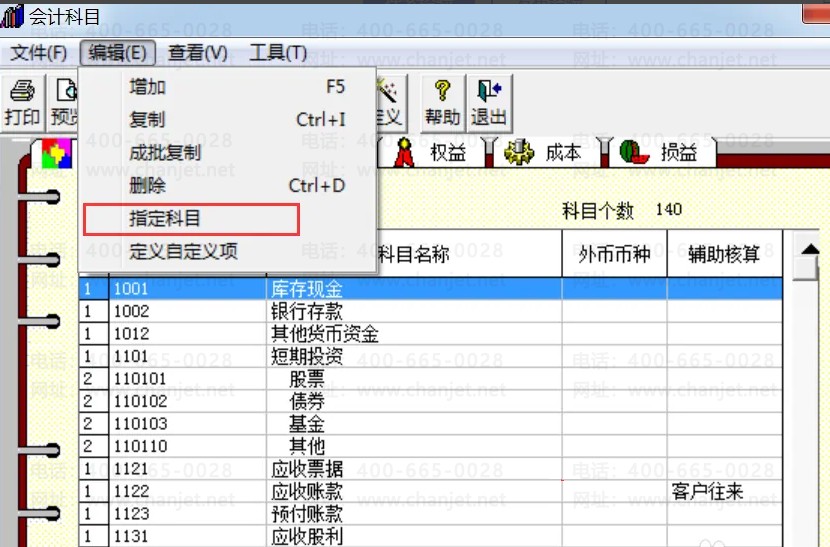This screenshot has height=547, width=830.
Task: Choose 定义自定义项 from the Edit menu
Action: (183, 251)
